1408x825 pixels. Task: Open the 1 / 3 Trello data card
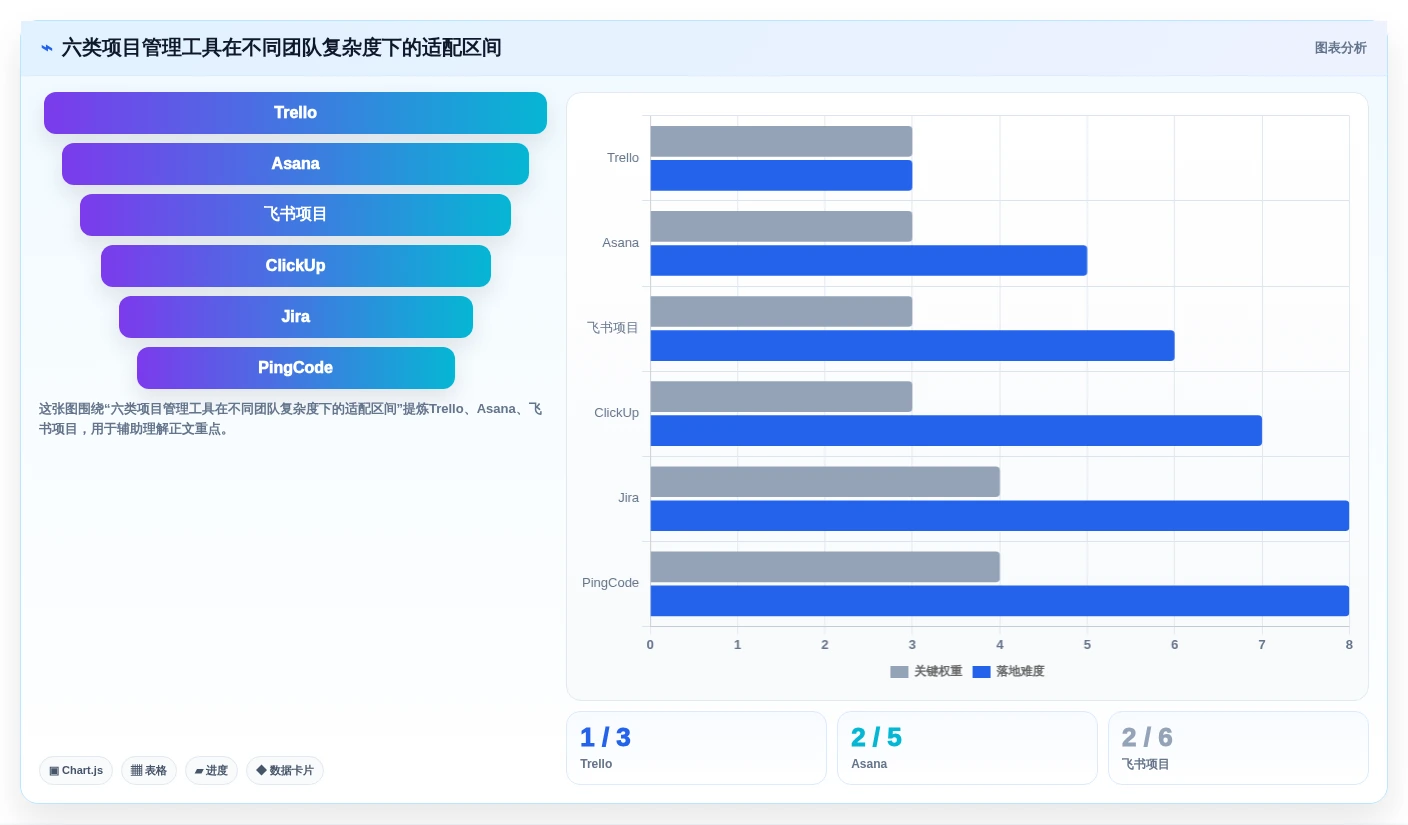pos(696,748)
